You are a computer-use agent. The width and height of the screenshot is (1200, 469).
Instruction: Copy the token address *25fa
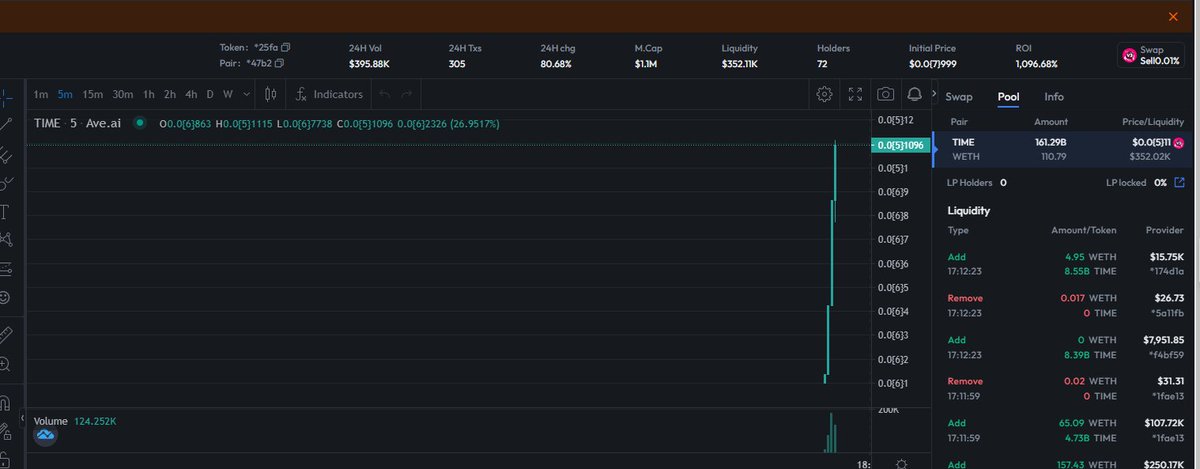point(286,47)
